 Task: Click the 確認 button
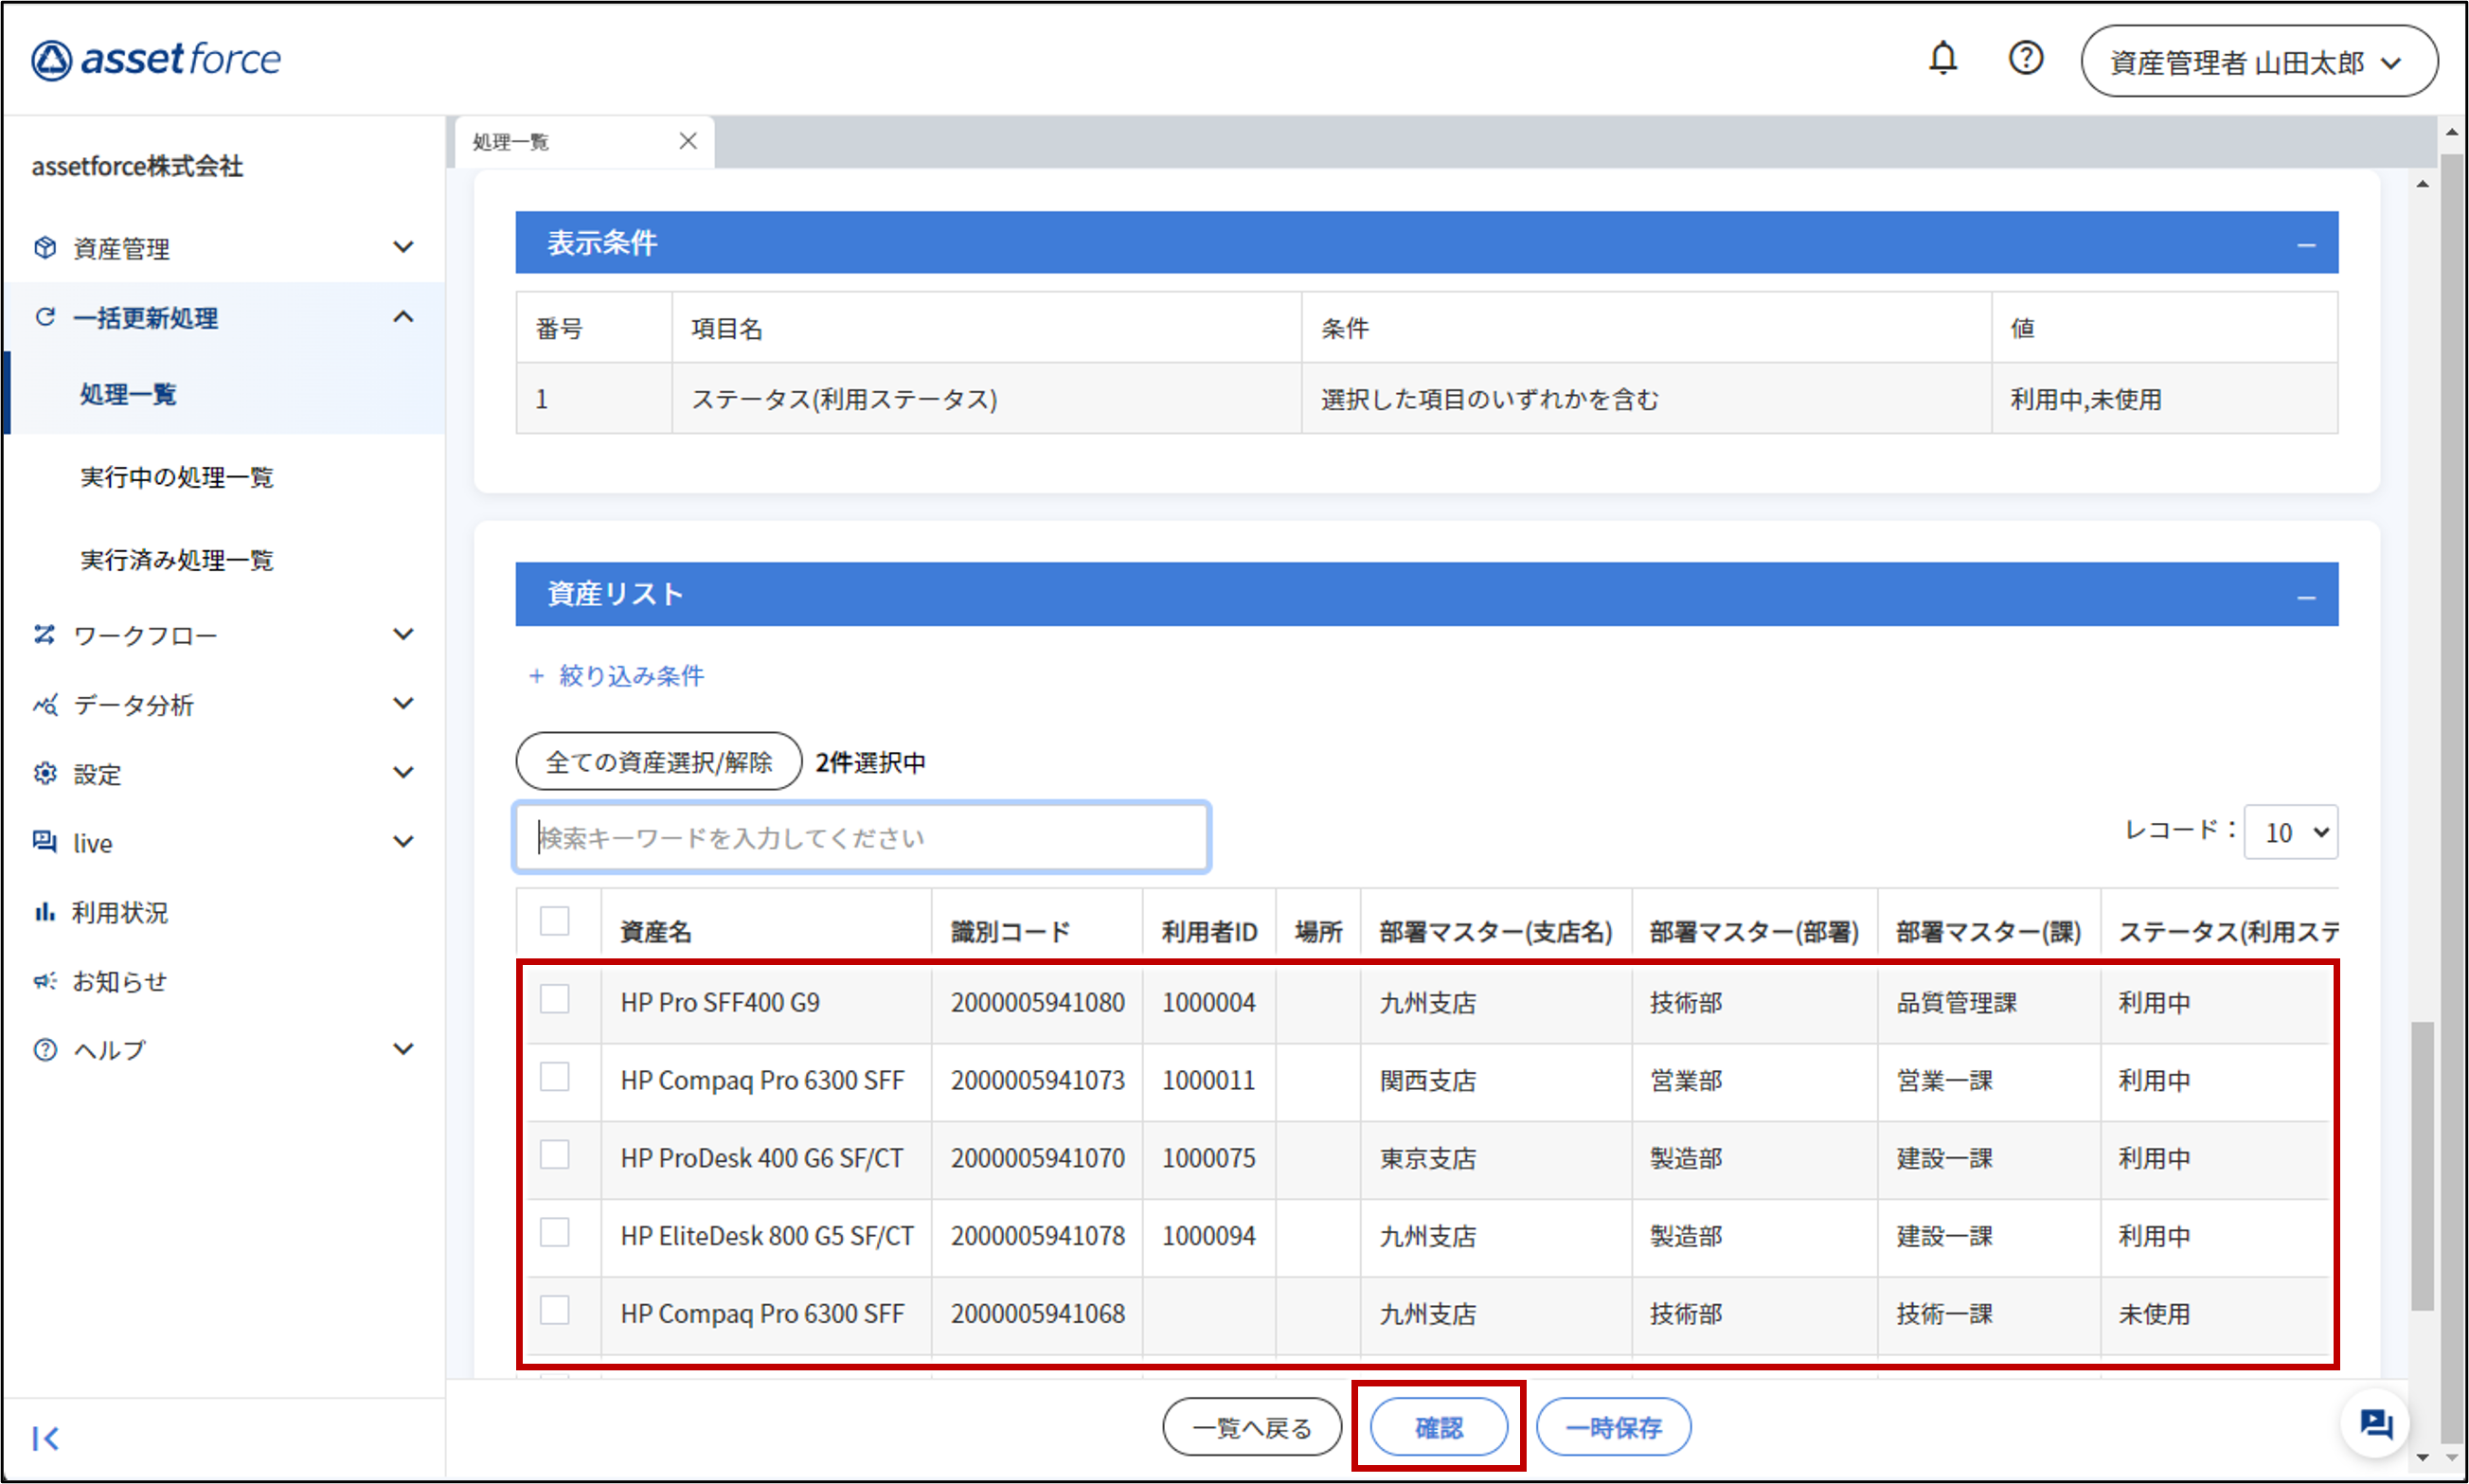[x=1439, y=1427]
